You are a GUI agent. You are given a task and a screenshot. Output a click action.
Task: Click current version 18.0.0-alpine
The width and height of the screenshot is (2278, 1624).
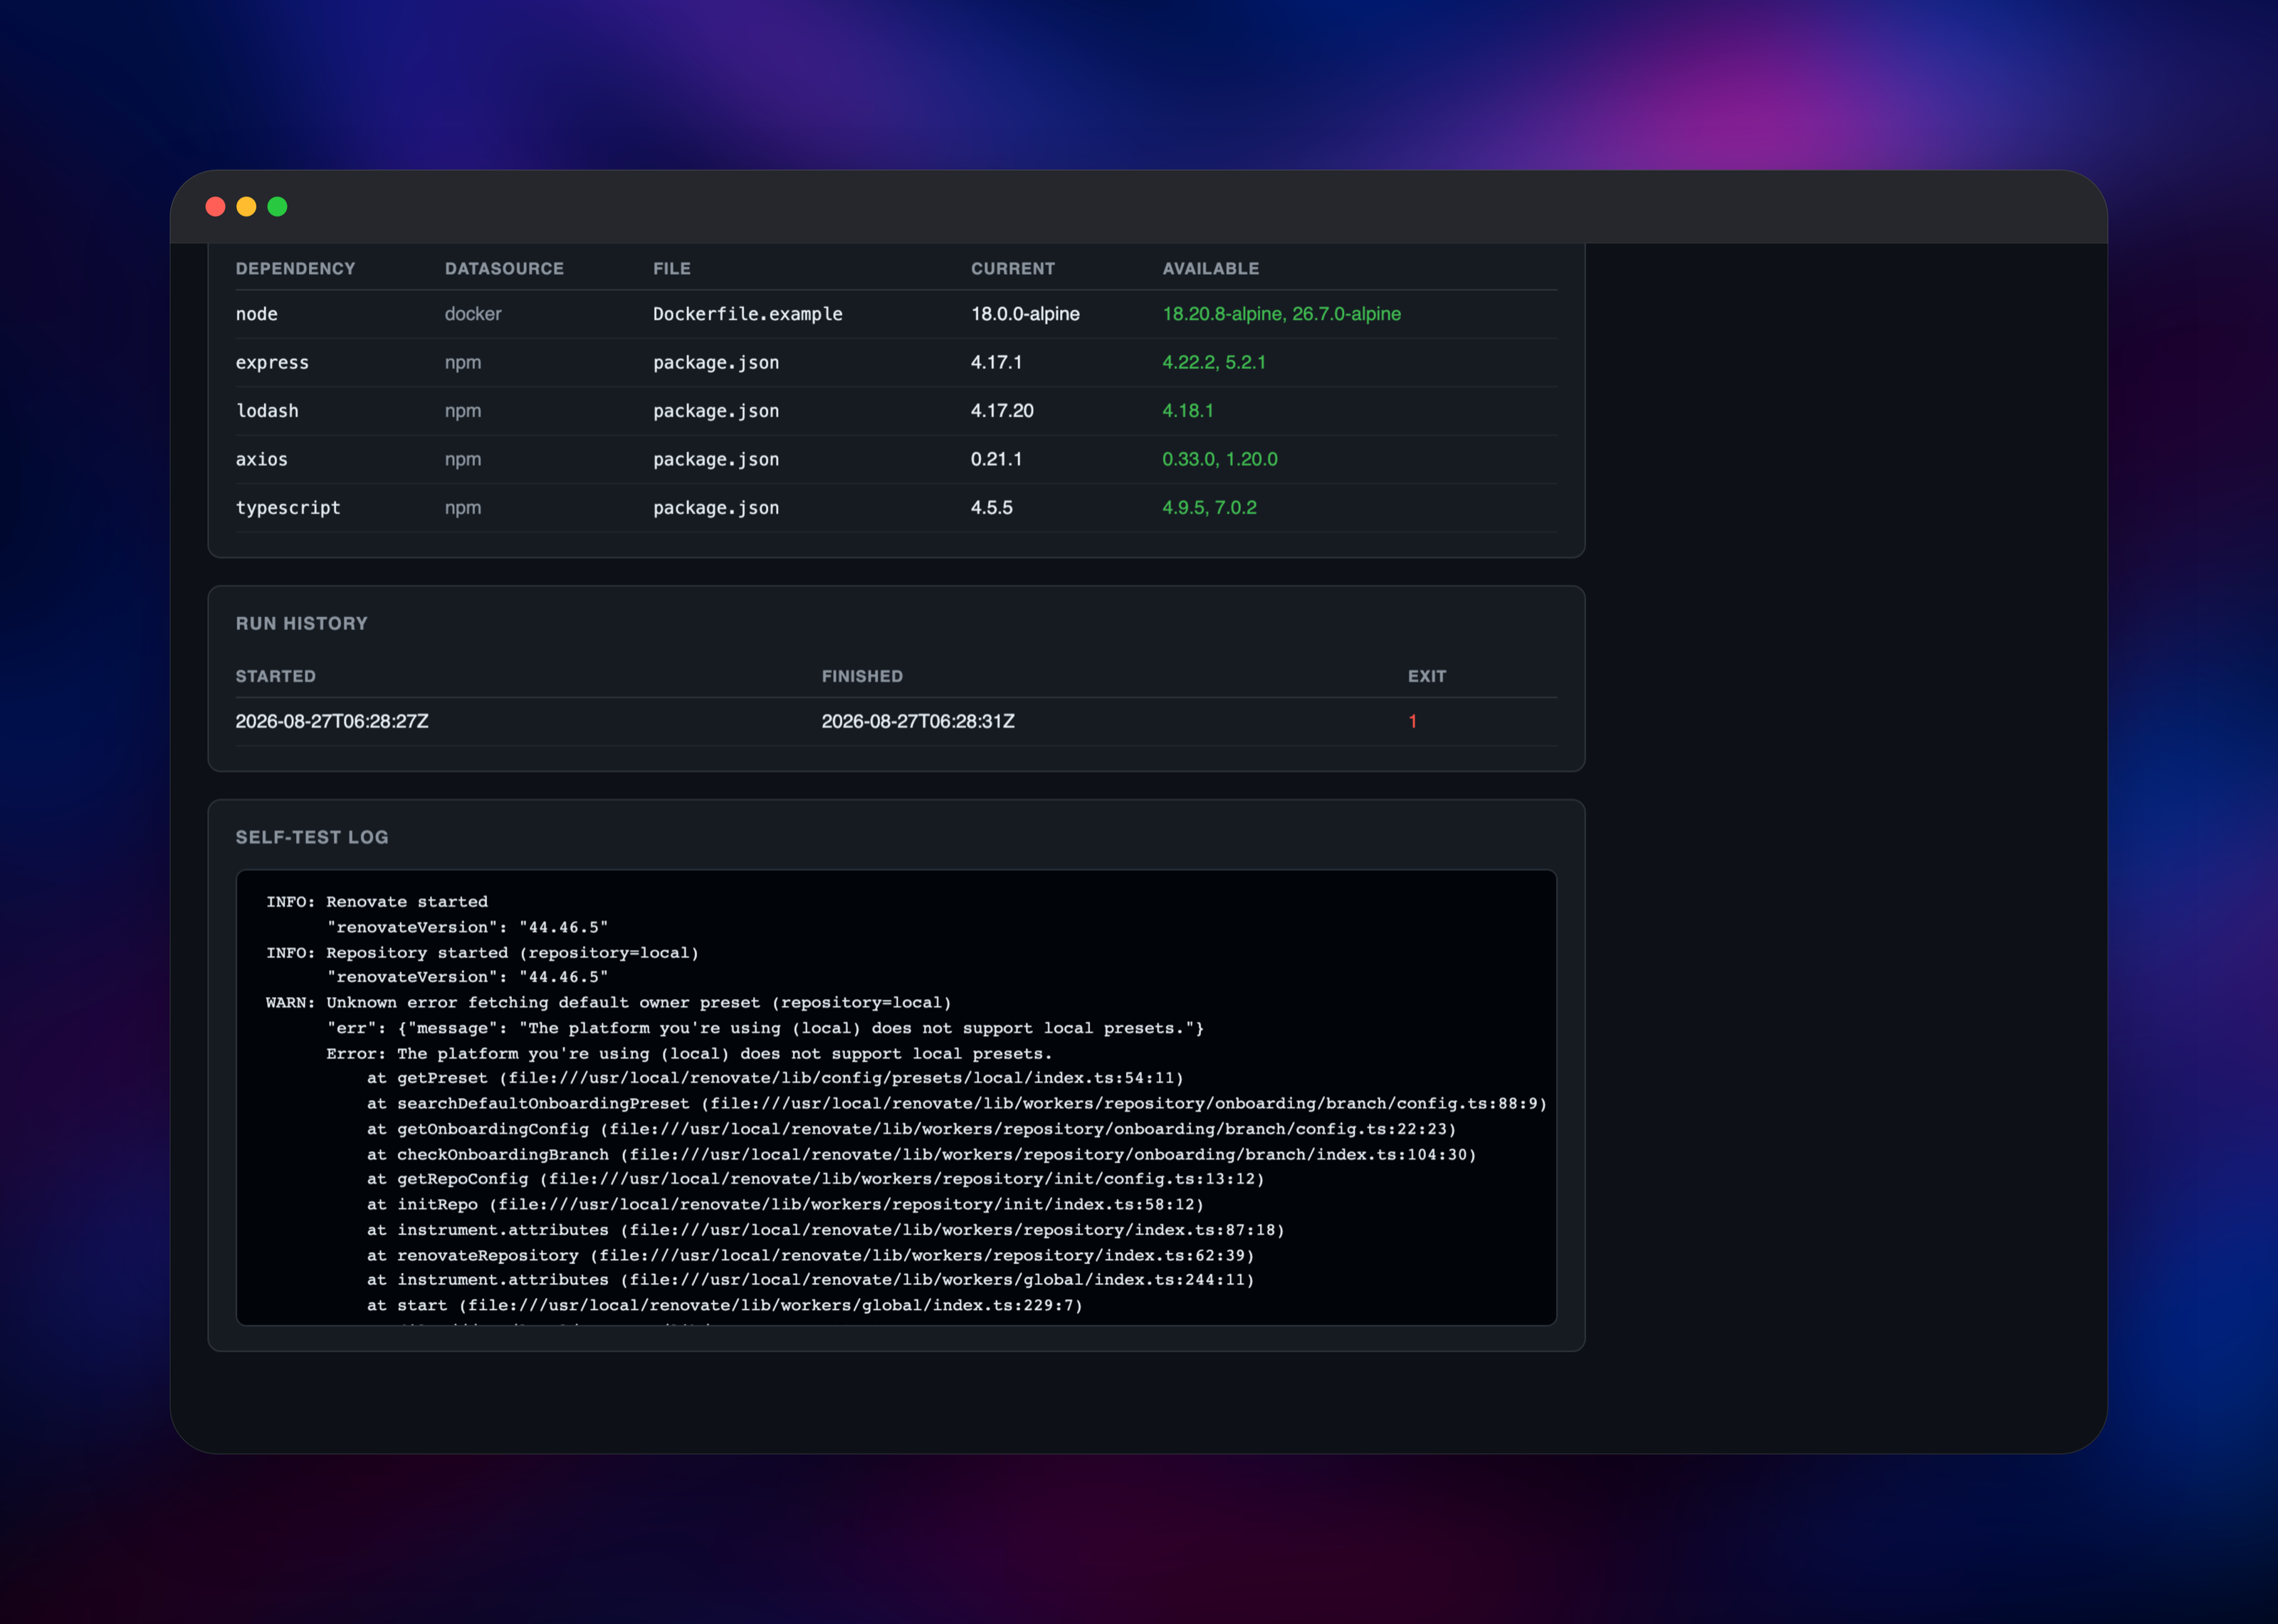1025,314
